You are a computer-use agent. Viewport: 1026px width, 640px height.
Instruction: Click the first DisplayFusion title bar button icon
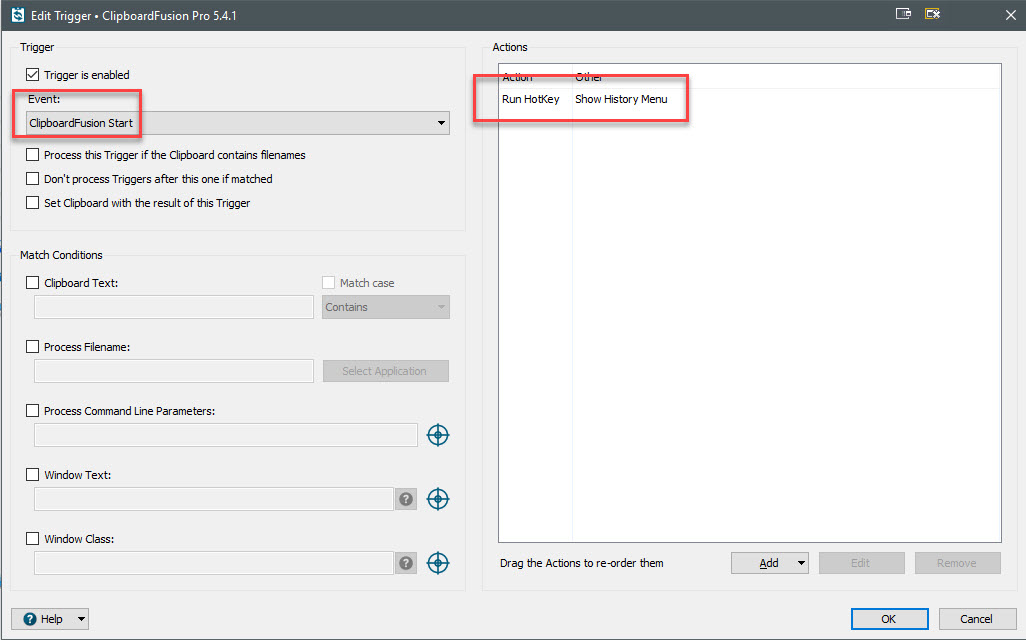coord(903,14)
